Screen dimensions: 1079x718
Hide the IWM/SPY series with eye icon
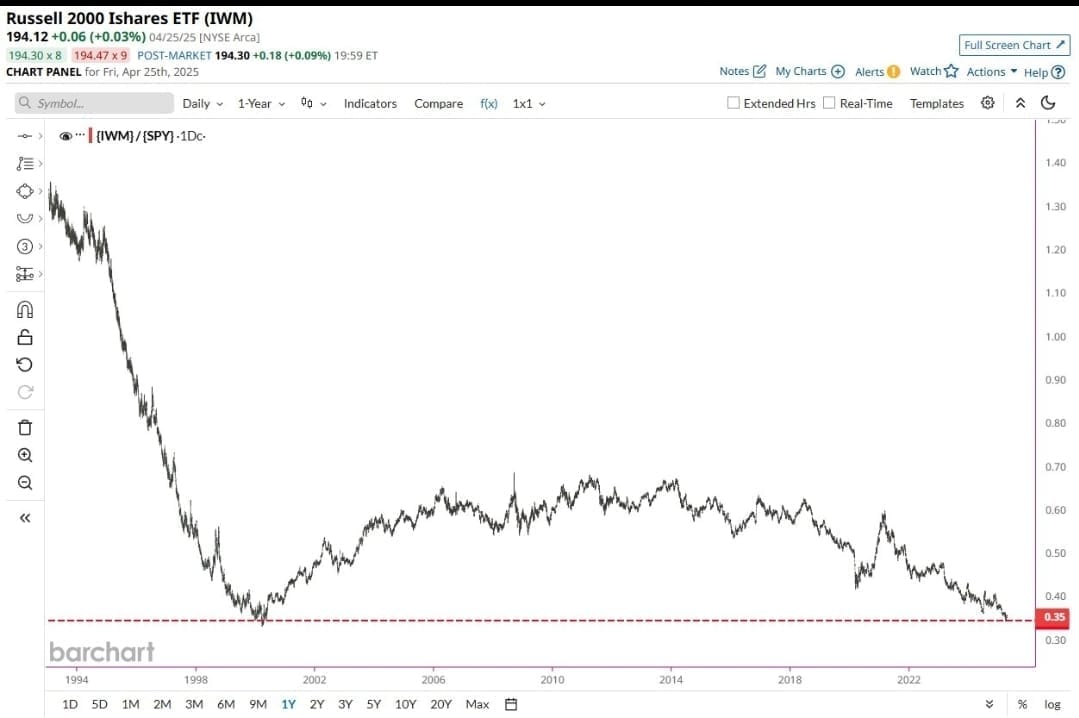point(66,136)
